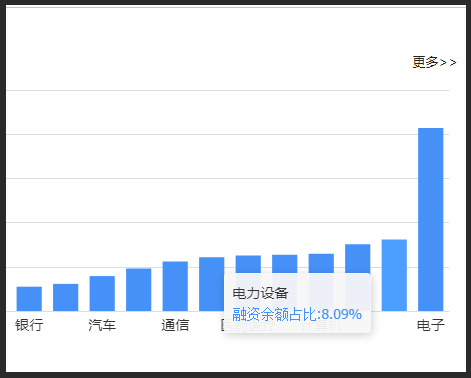Image resolution: width=471 pixels, height=378 pixels.
Task: Click the 电力设备 tooltip title
Action: coord(260,293)
